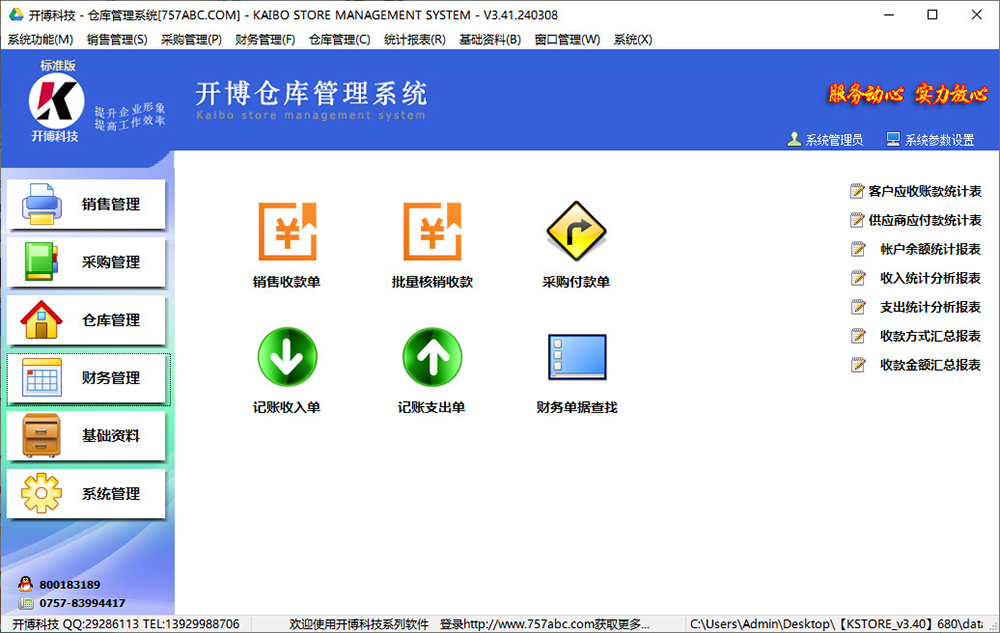Select the 仓库管理 sidebar label
The height and width of the screenshot is (633, 1000).
point(111,320)
